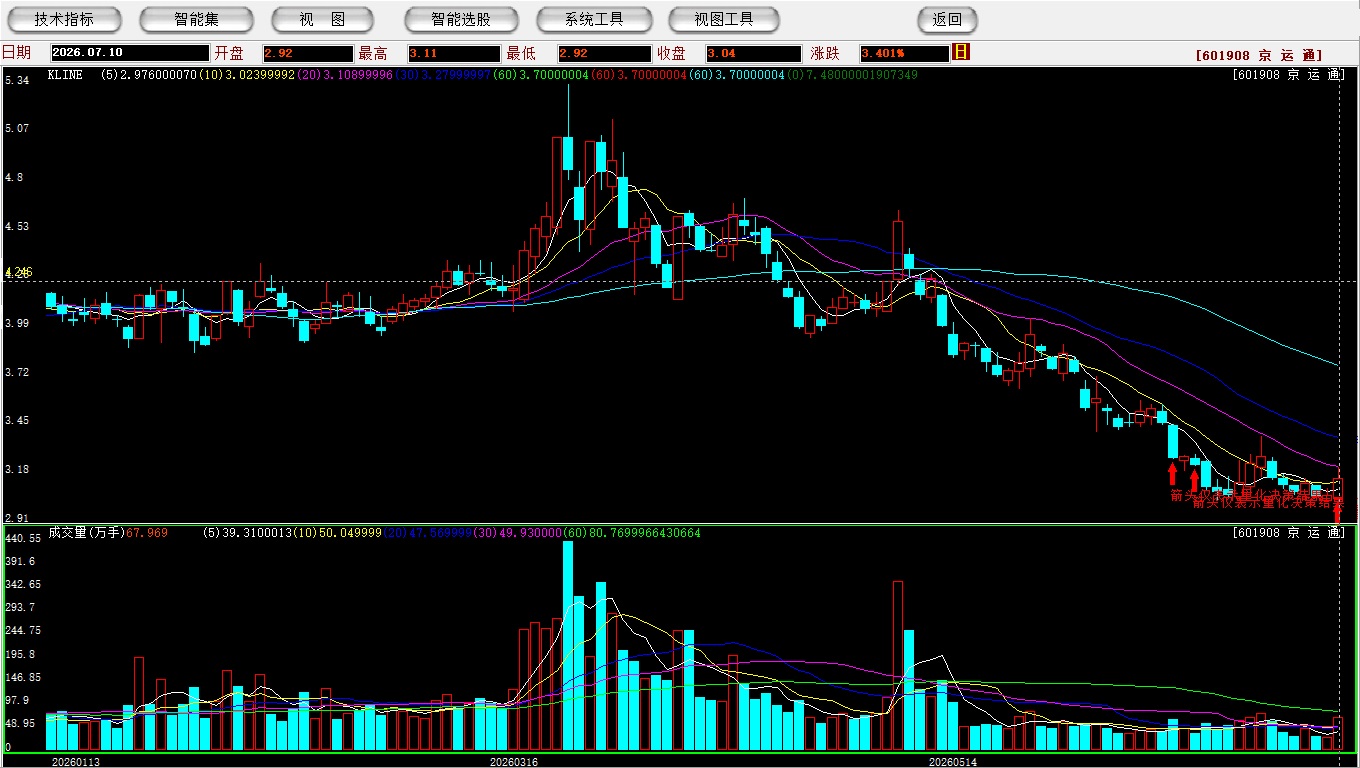Click the 系统工具 button
1360x768 pixels.
tap(594, 19)
